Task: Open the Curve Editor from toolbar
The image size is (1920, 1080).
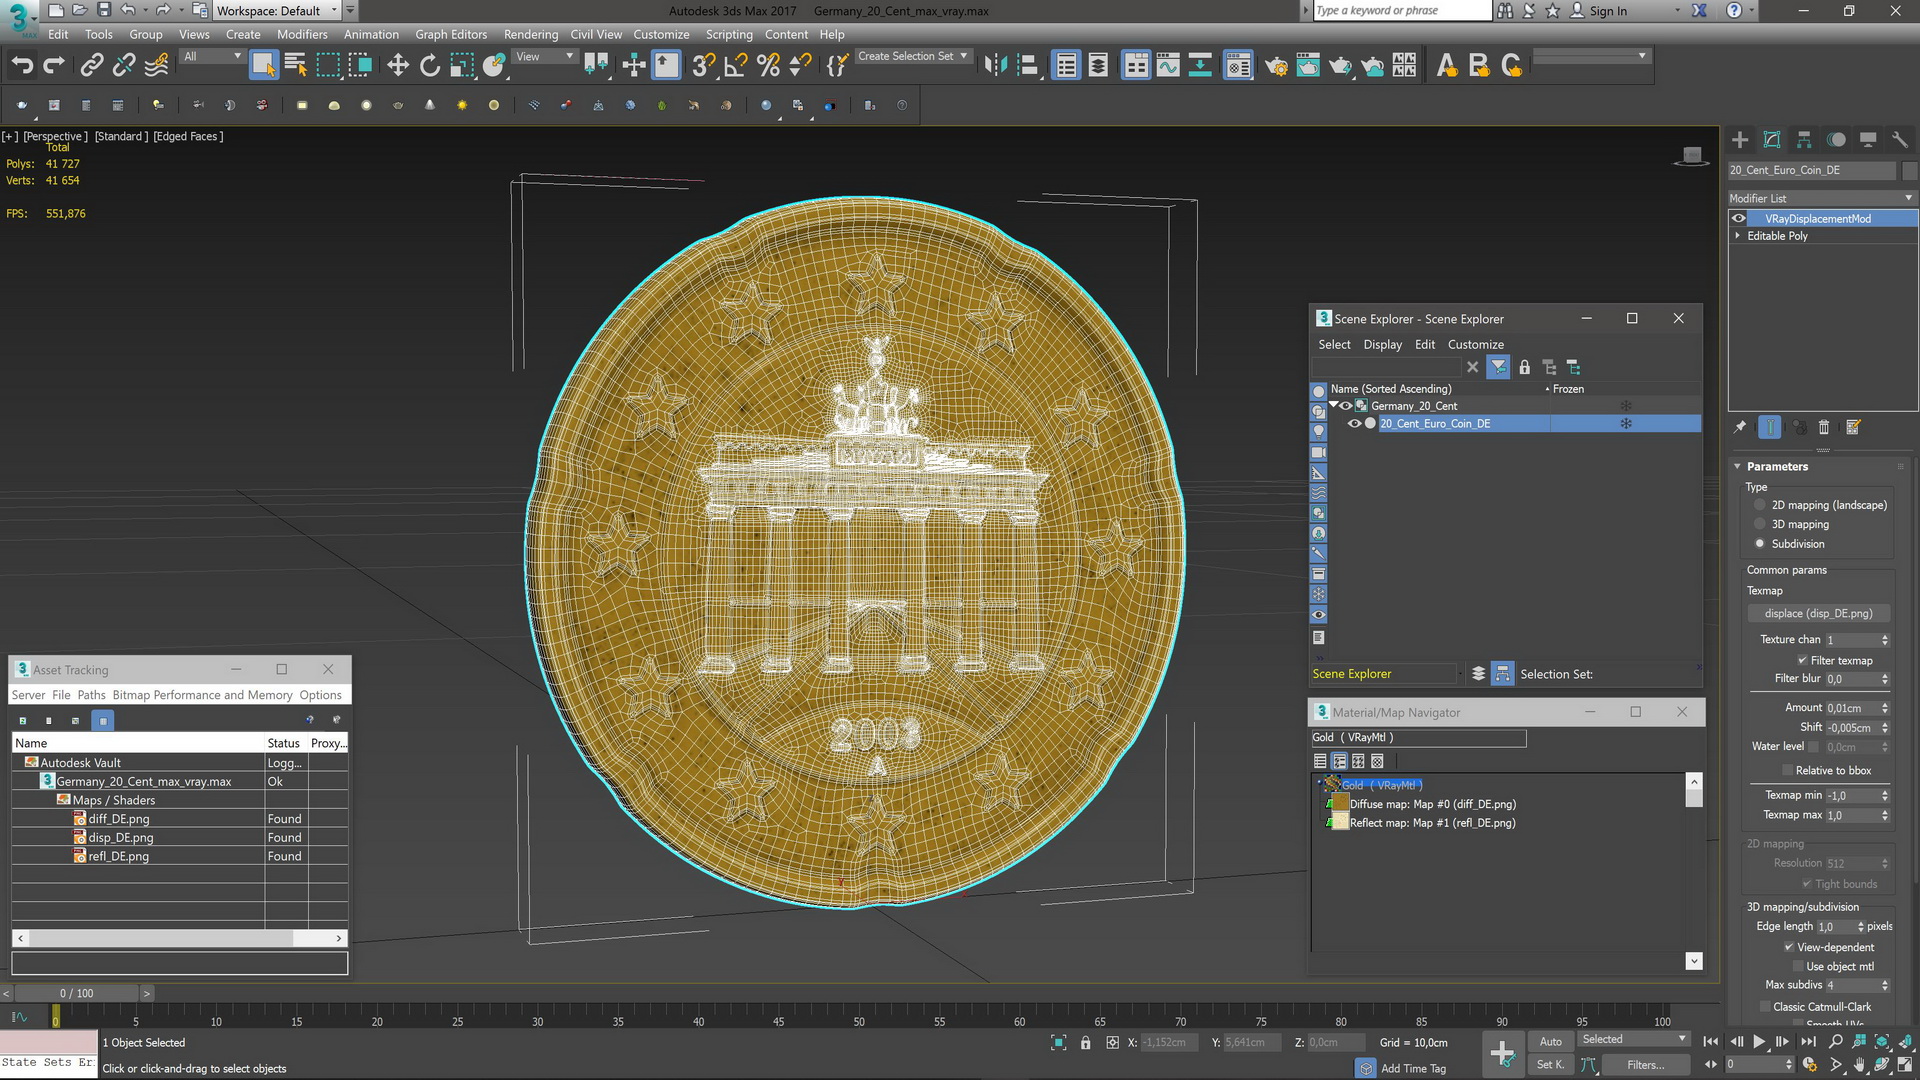Action: click(x=1168, y=66)
